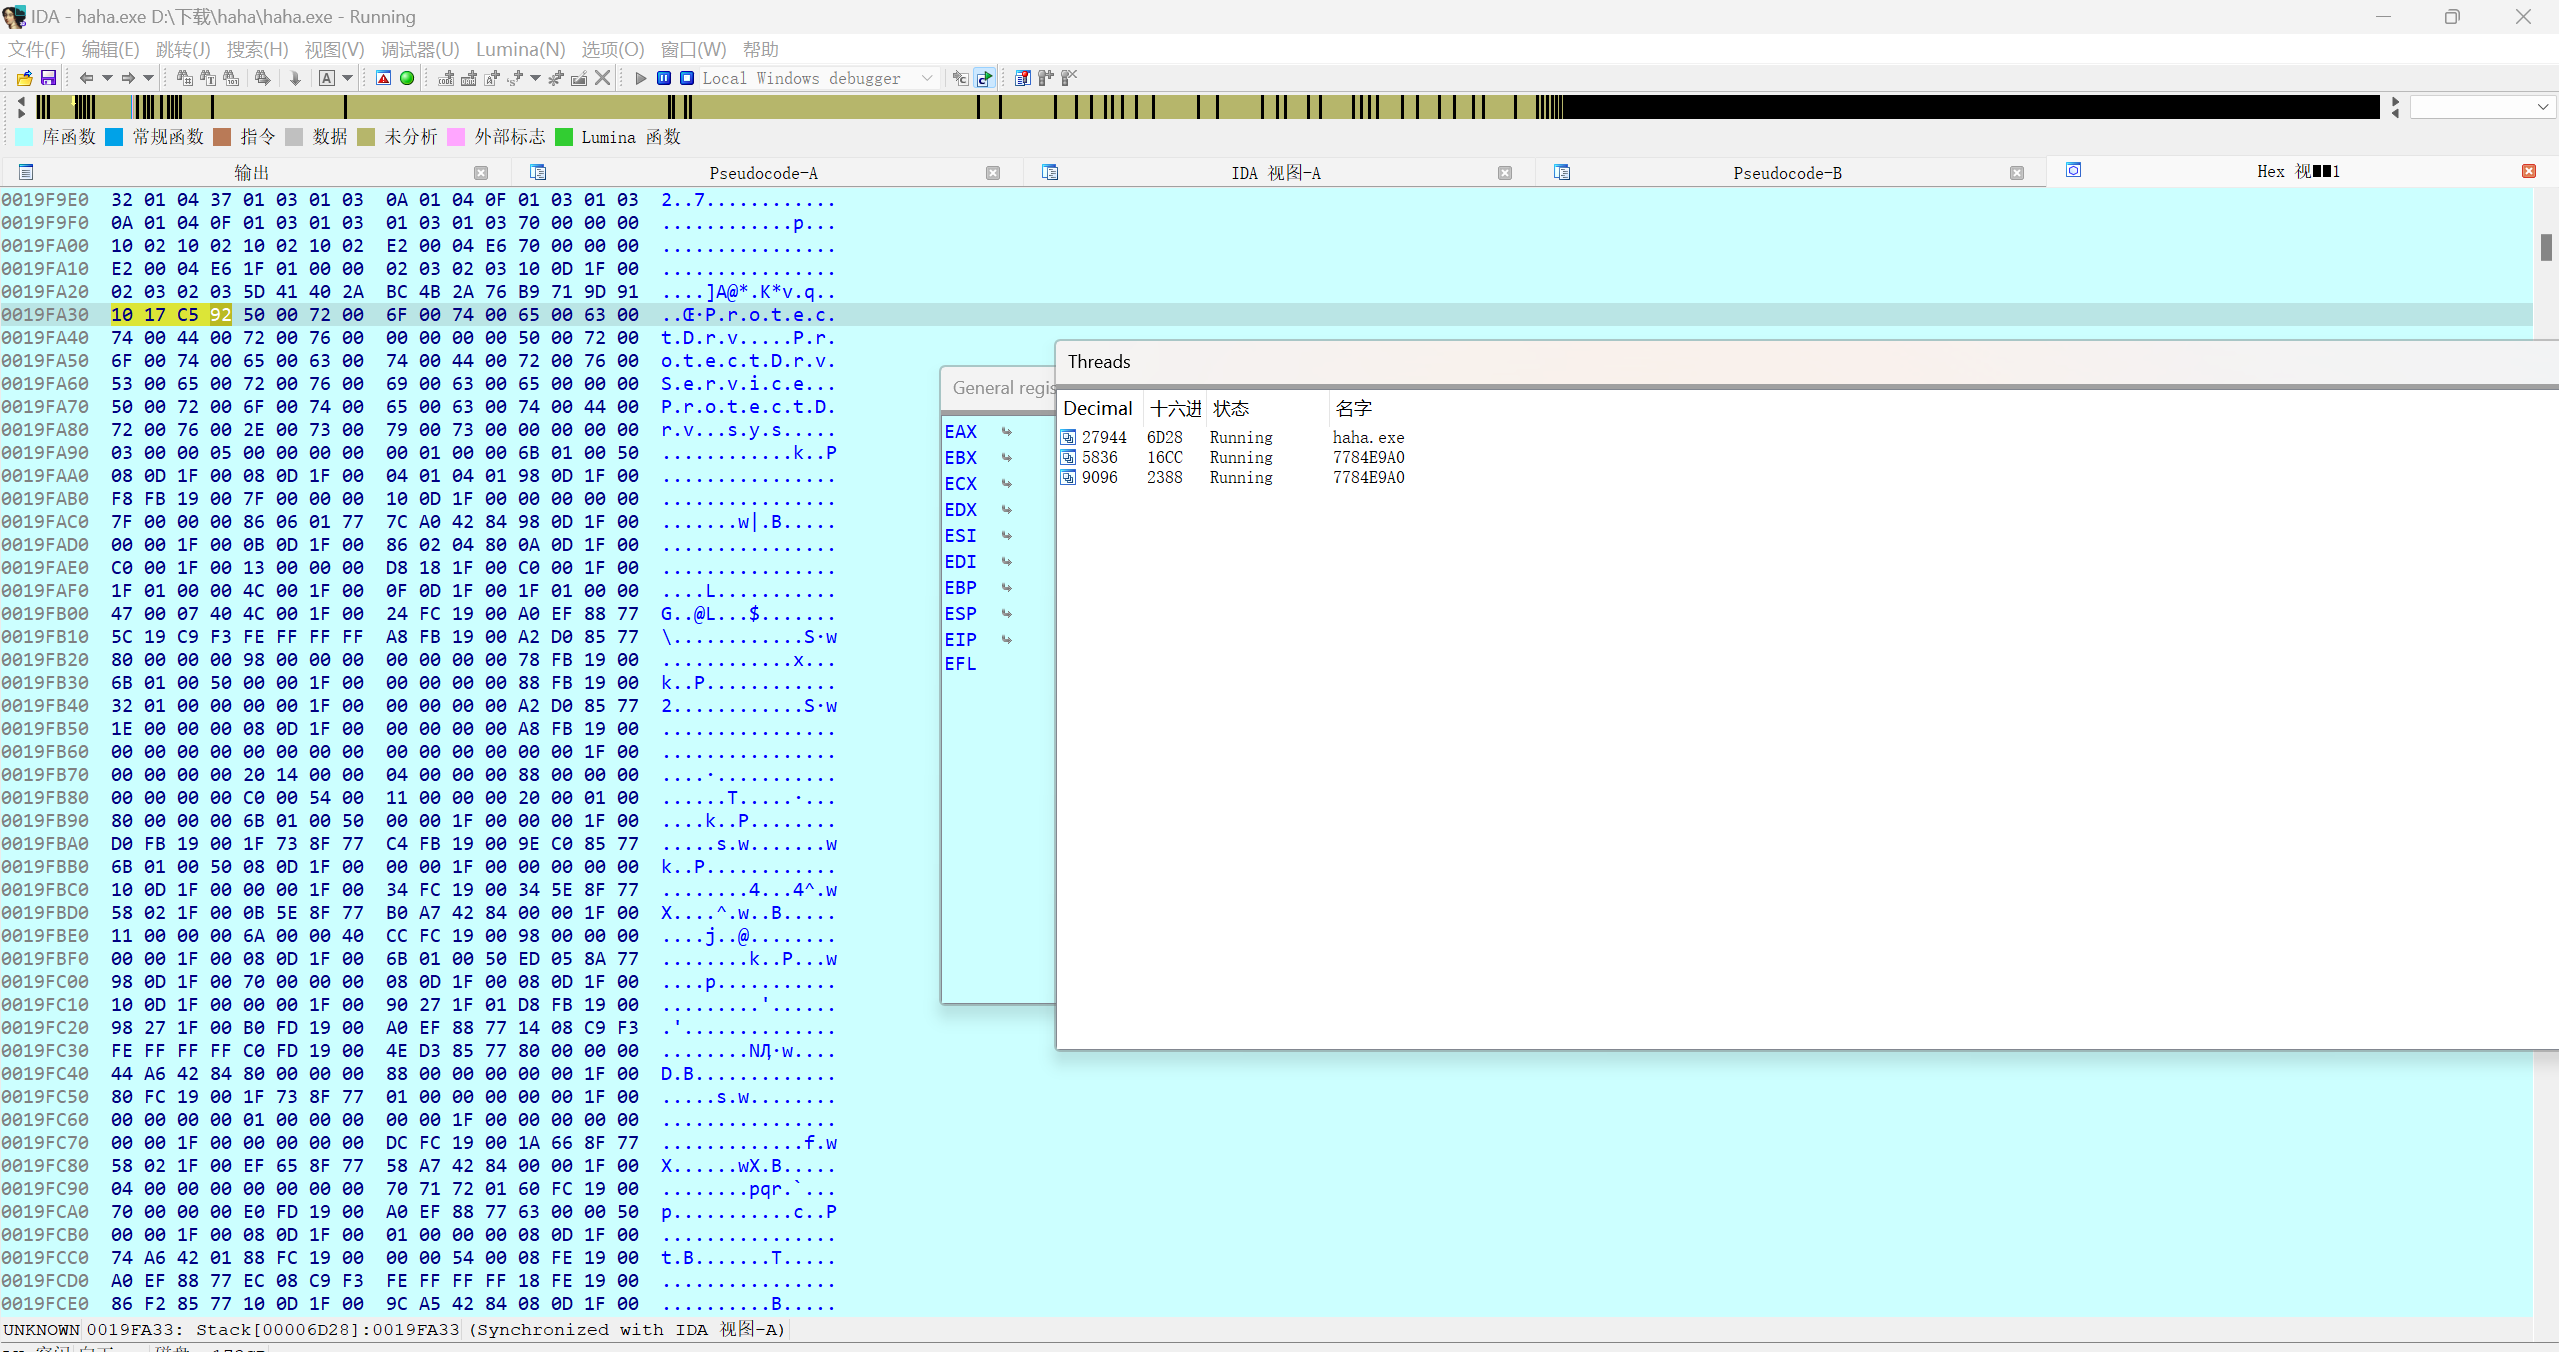Viewport: 2559px width, 1352px height.
Task: Click the 名字 column header in Threads
Action: 1354,408
